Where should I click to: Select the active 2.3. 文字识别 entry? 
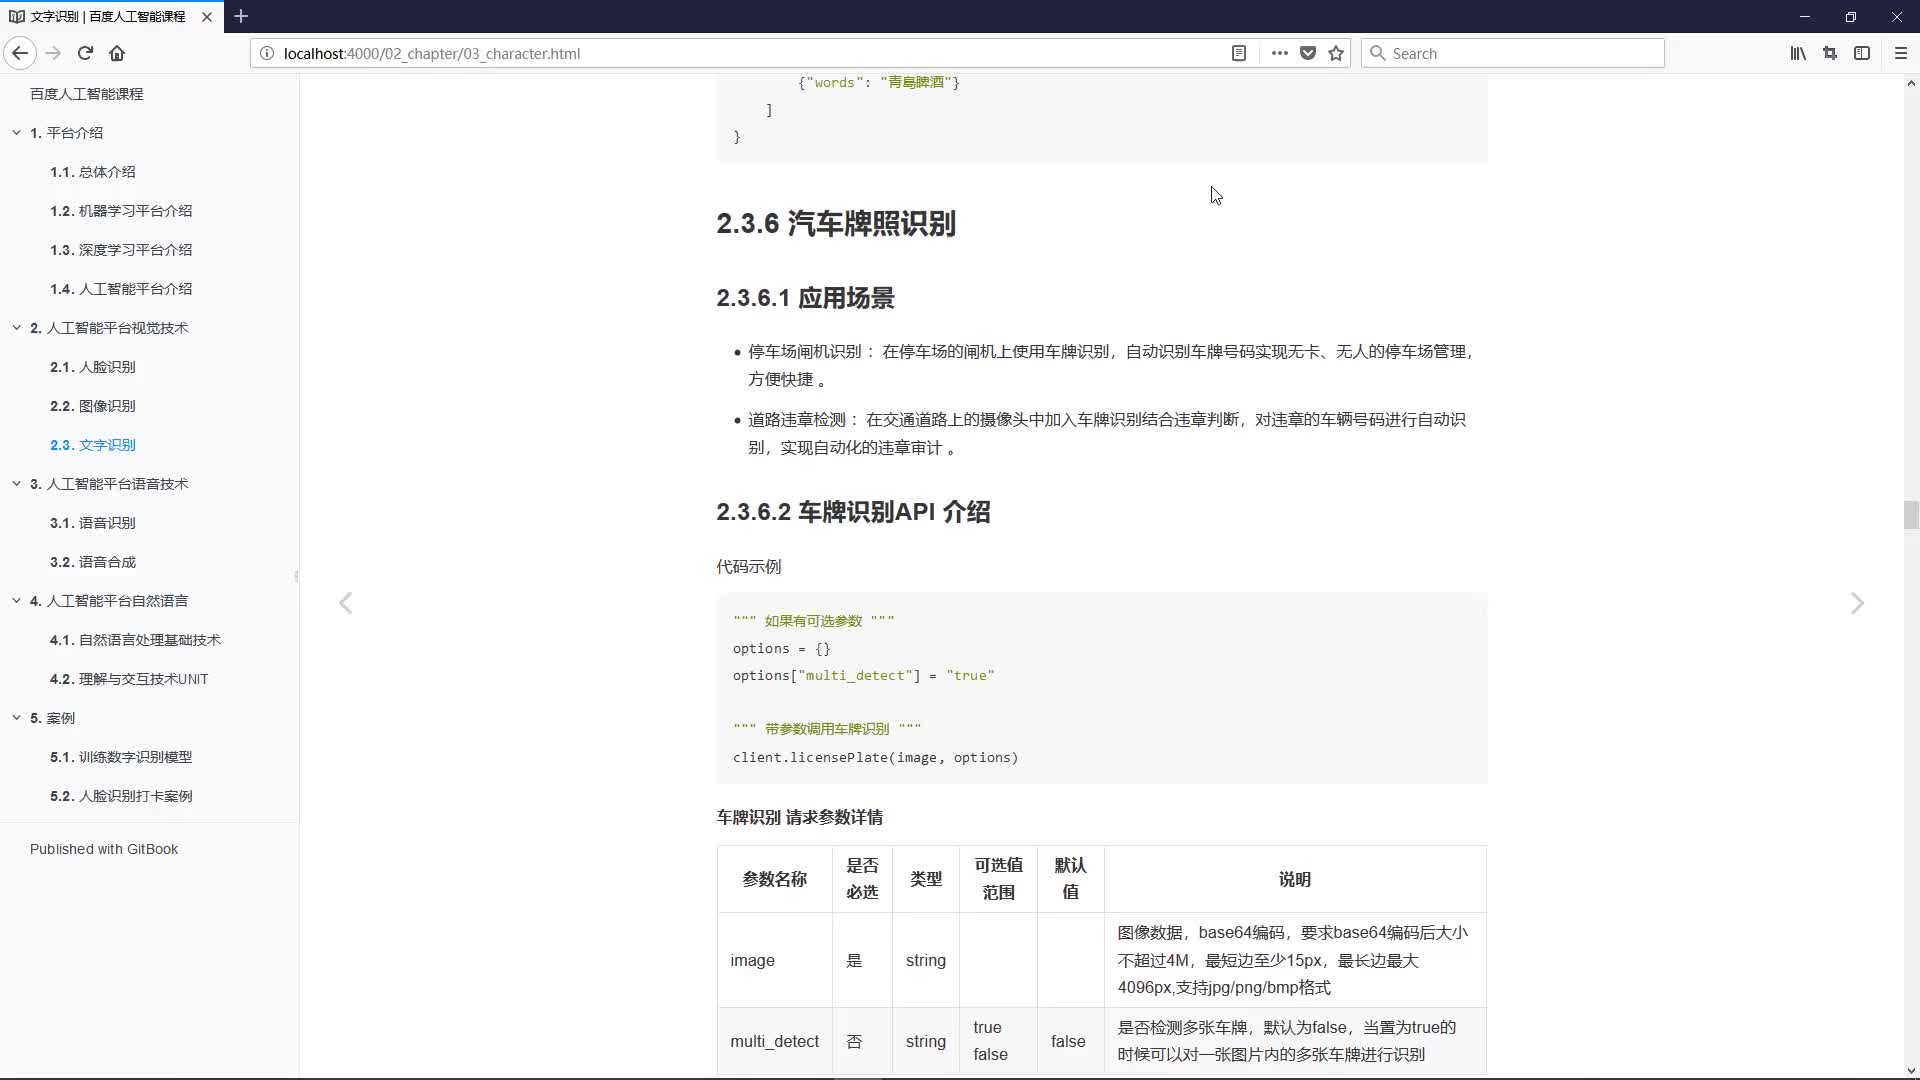tap(93, 444)
